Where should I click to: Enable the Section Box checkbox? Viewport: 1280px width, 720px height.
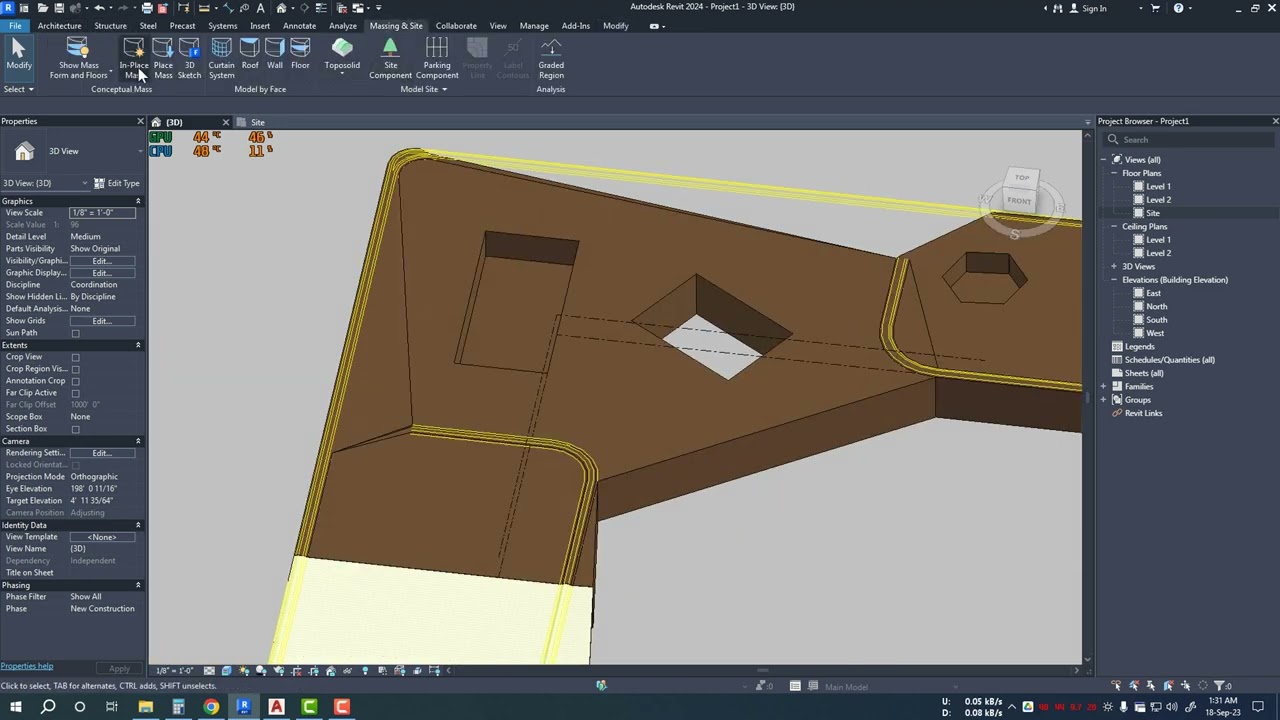(75, 429)
